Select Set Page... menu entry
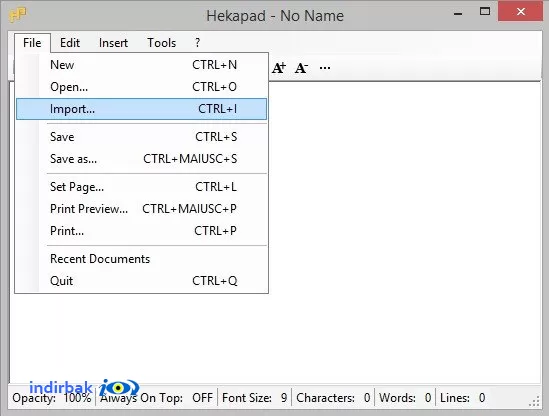 [141, 187]
